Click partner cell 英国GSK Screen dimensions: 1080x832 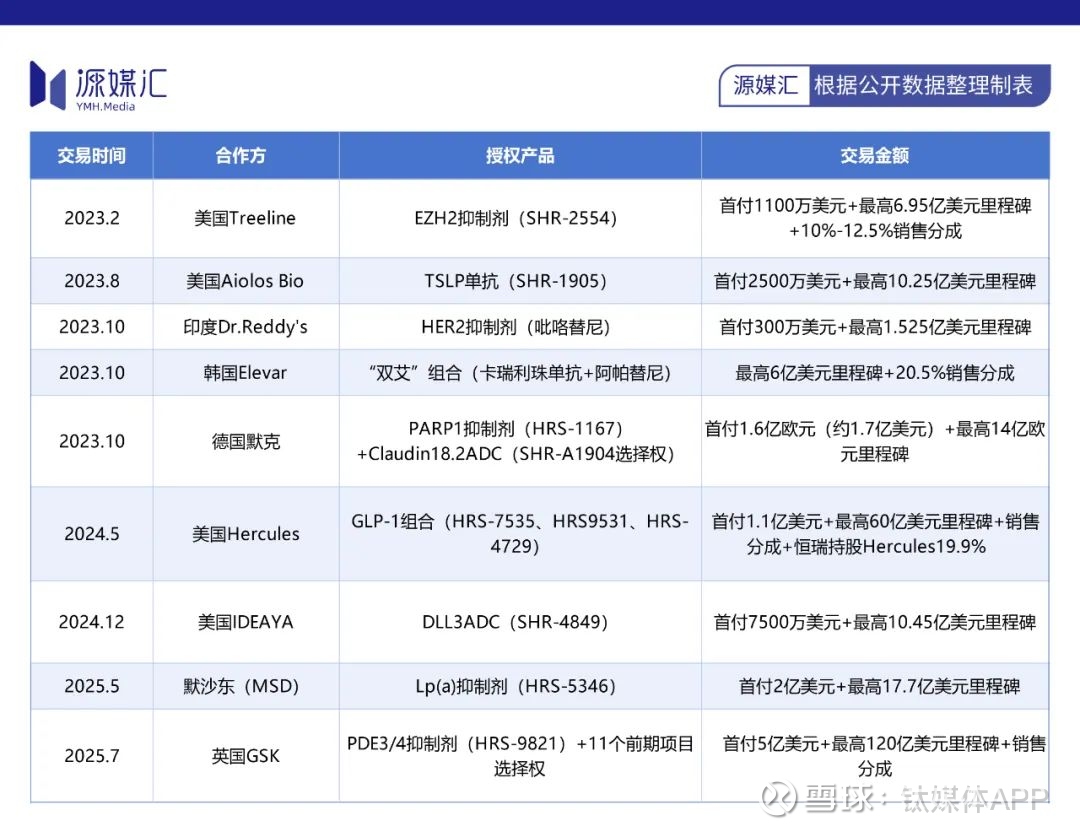point(245,756)
